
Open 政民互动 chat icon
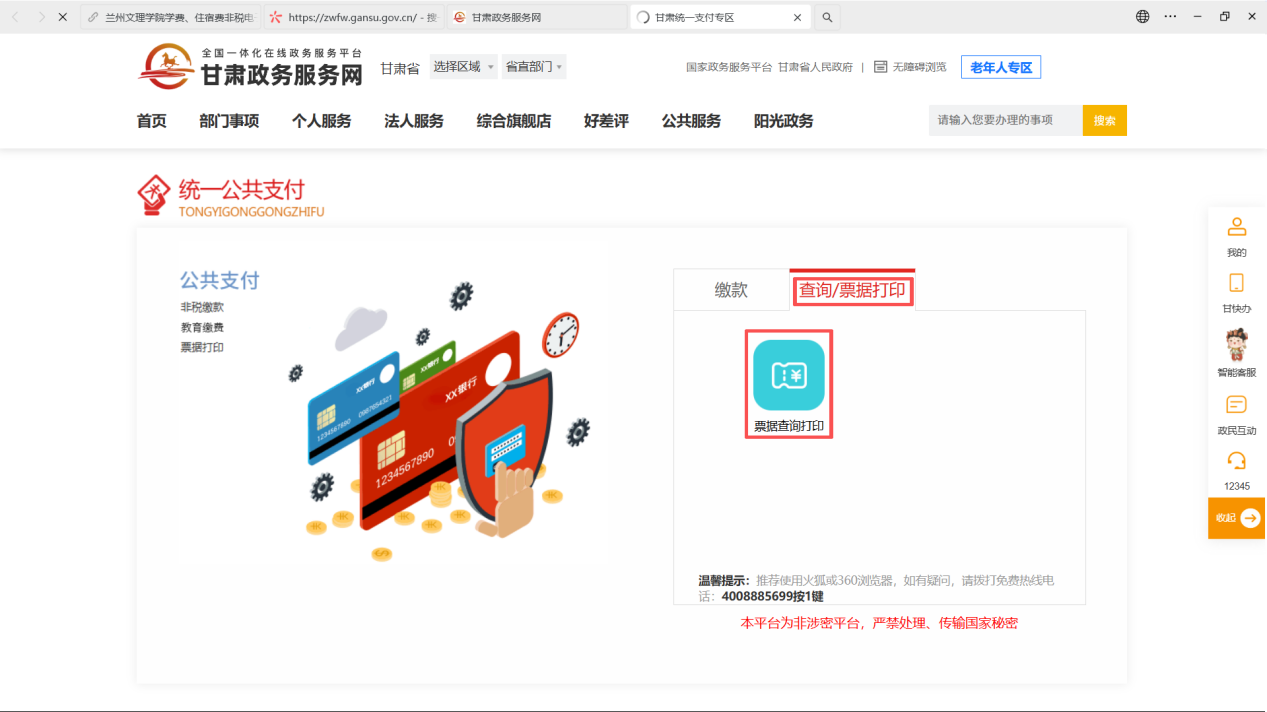(x=1237, y=405)
